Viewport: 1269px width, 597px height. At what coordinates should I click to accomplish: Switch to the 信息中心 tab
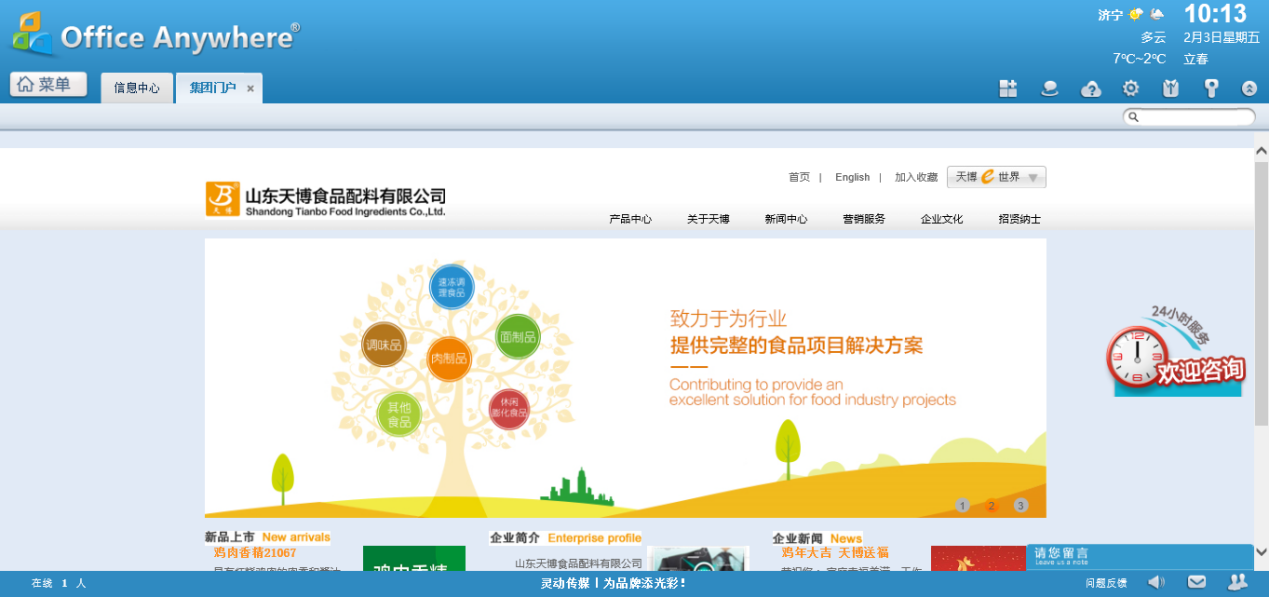pyautogui.click(x=137, y=88)
